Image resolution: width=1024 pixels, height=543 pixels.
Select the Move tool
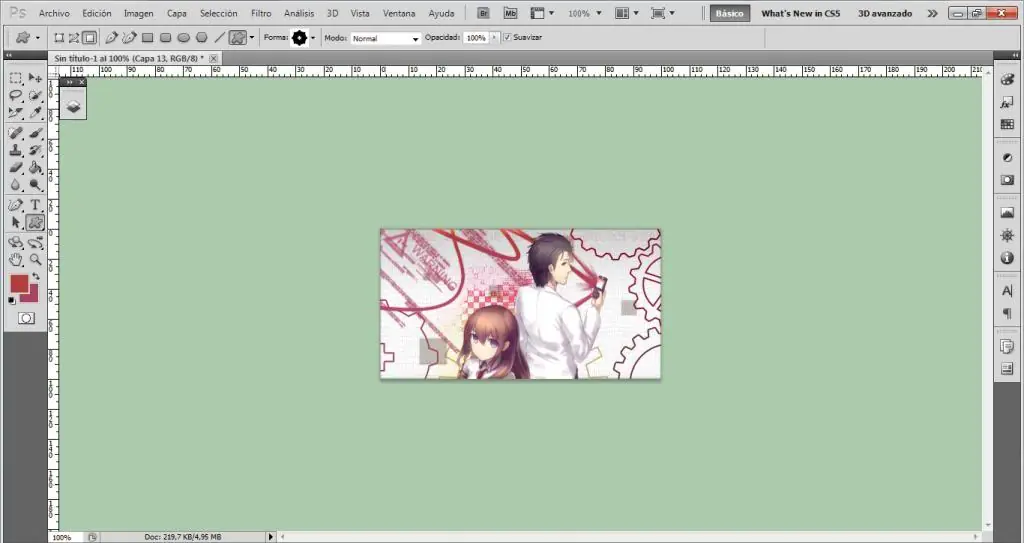point(35,78)
